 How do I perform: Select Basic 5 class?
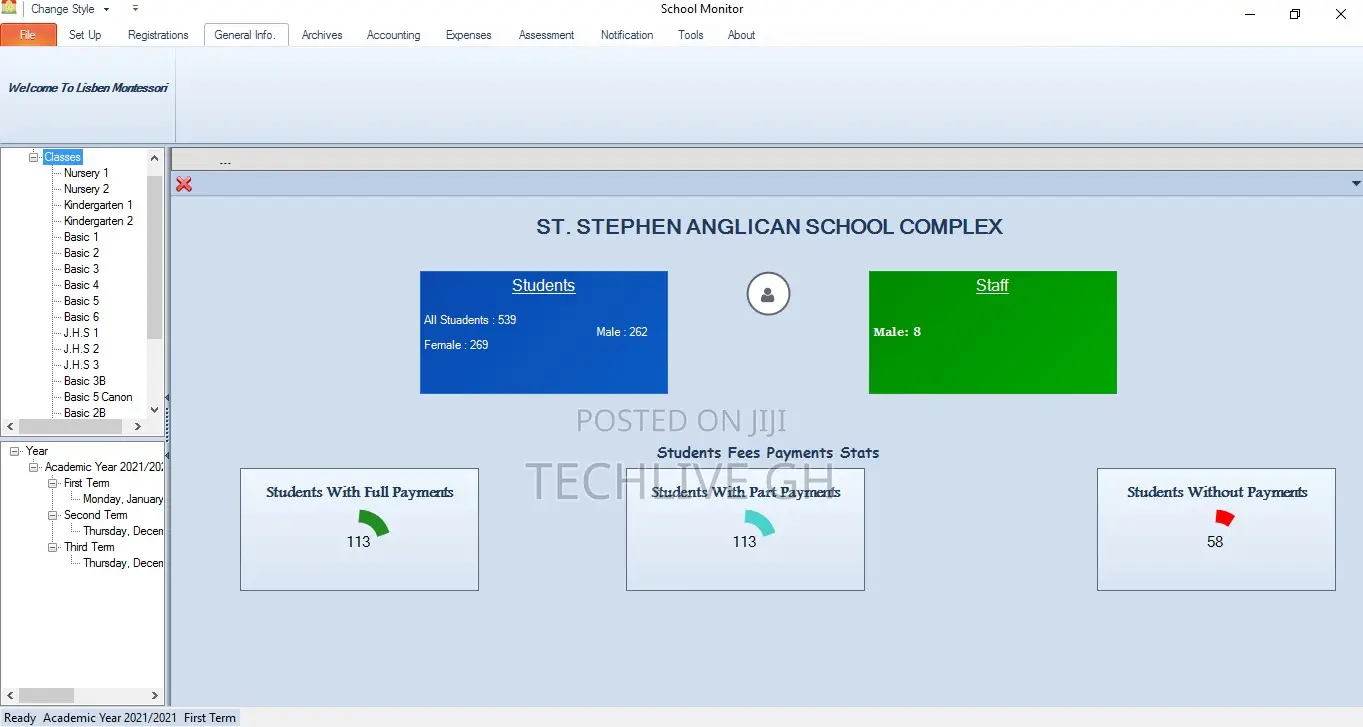[x=81, y=301]
